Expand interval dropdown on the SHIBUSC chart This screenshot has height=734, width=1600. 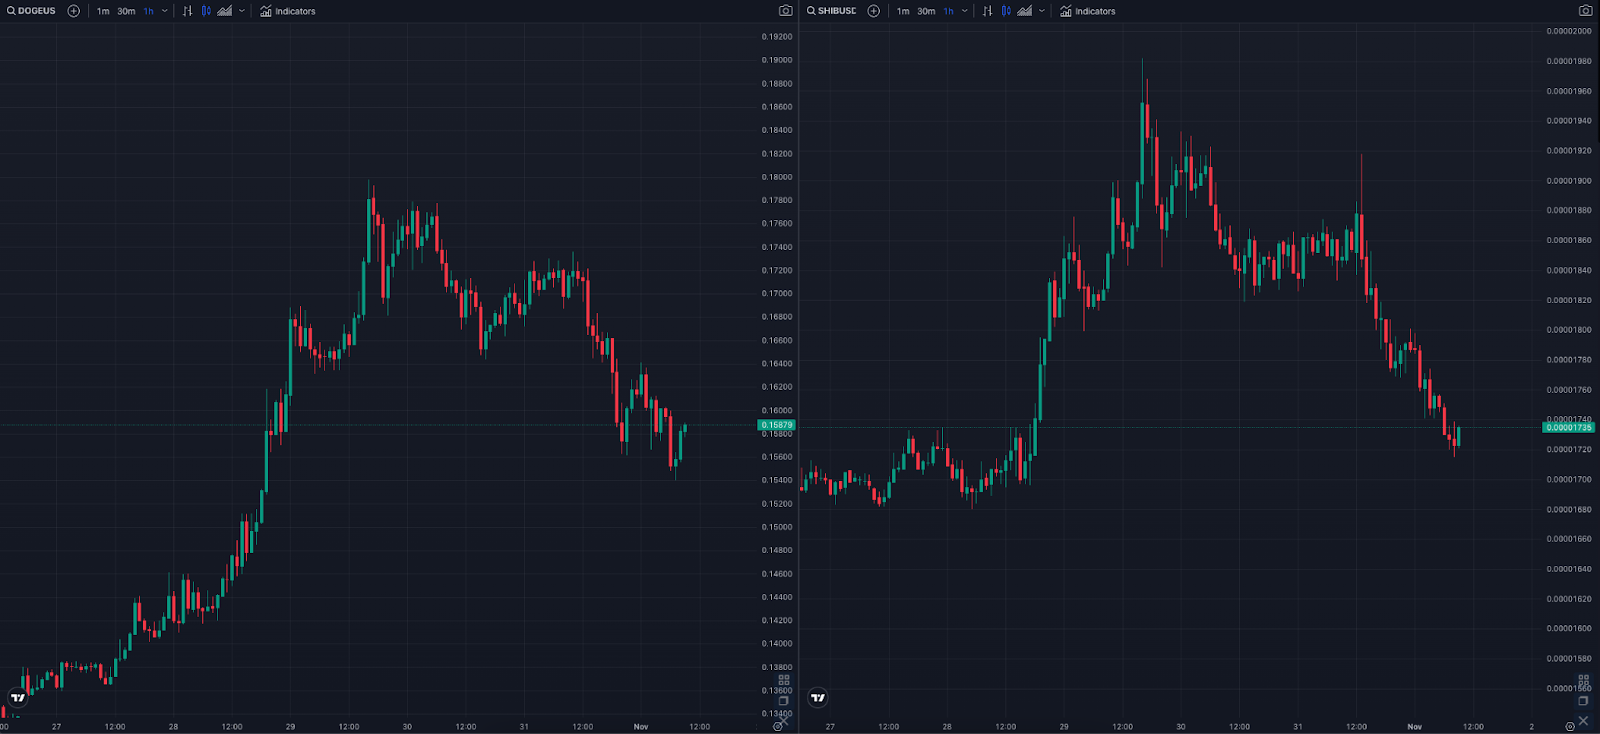(965, 11)
